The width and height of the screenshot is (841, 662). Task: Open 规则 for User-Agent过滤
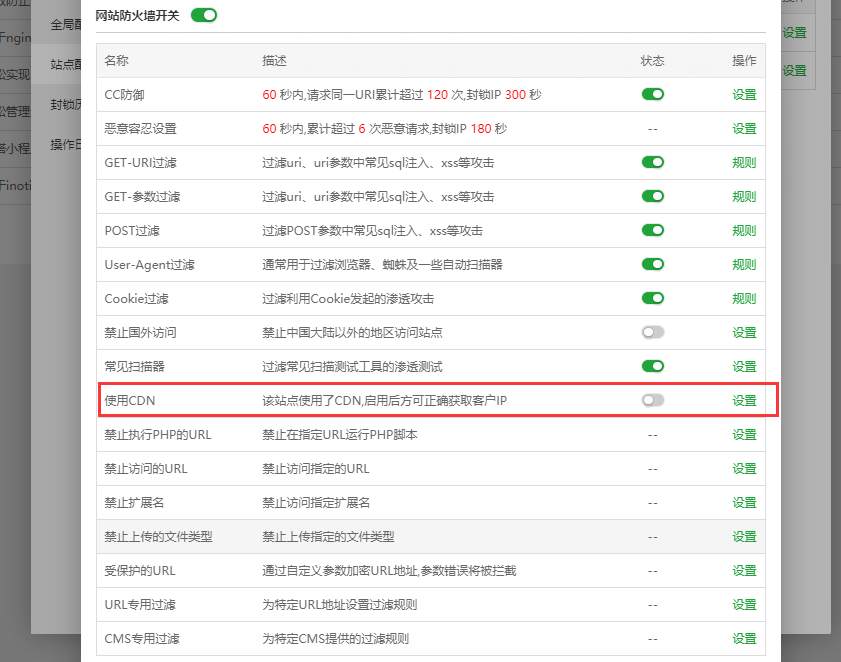(744, 264)
